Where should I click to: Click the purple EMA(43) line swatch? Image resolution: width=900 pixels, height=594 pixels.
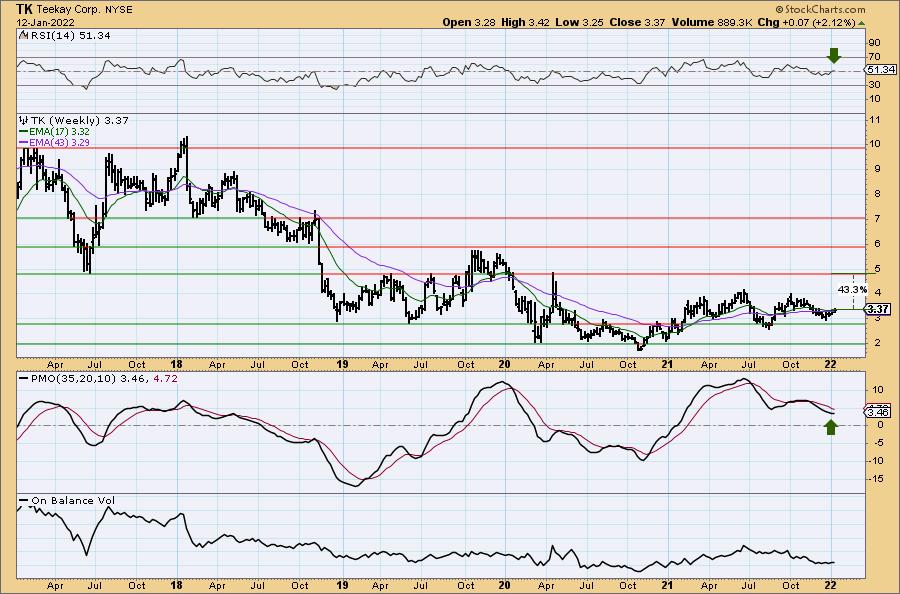click(24, 142)
